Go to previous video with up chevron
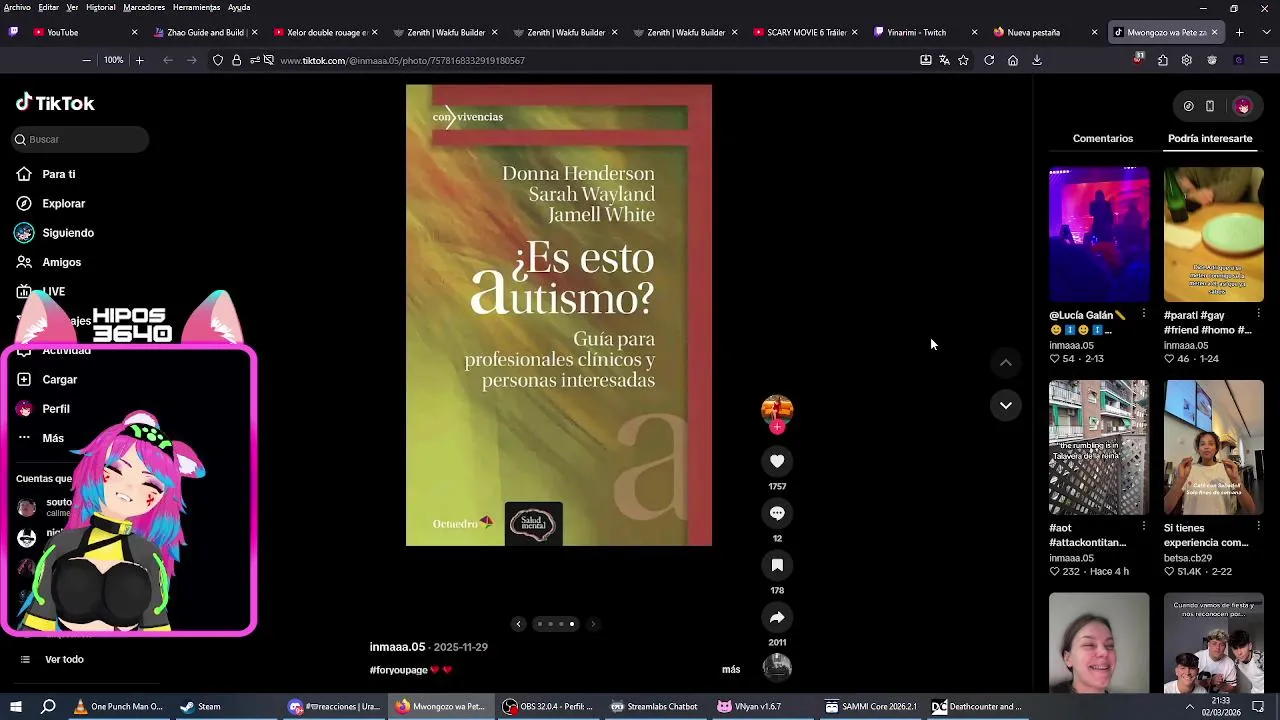The width and height of the screenshot is (1280, 720). 1006,362
